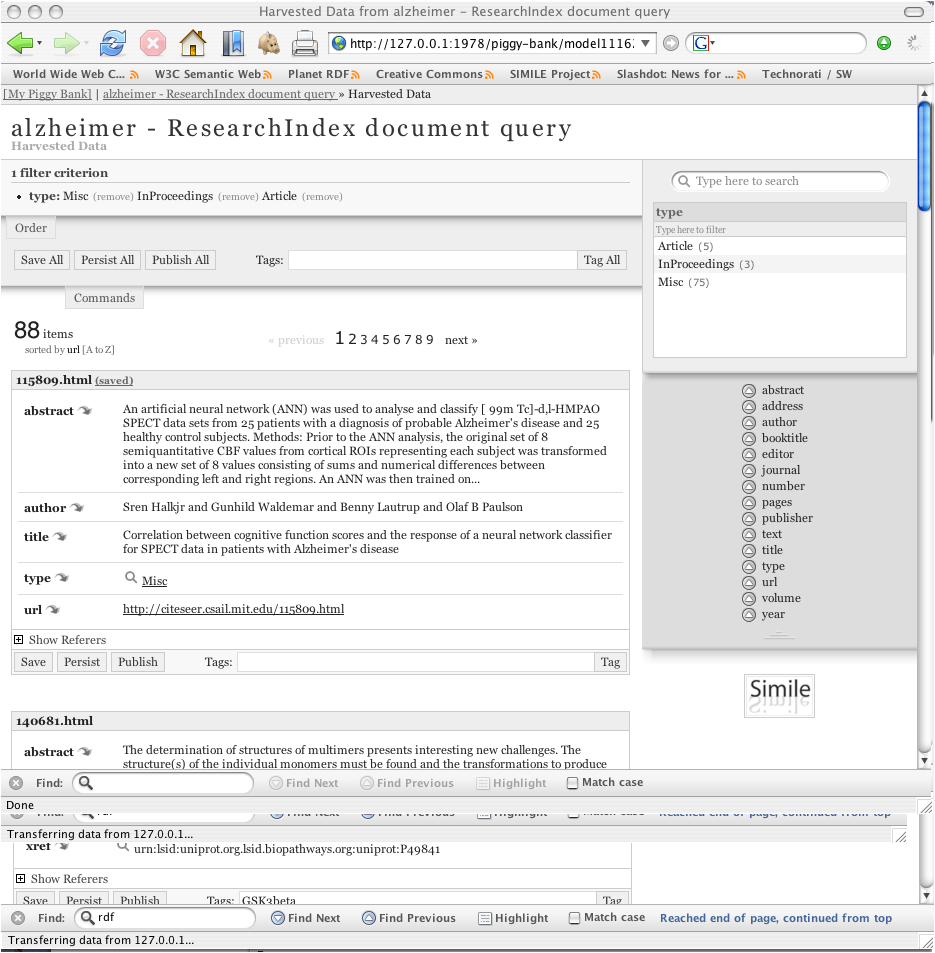The image size is (935, 953).
Task: Open the Google search engine dropdown
Action: (702, 43)
